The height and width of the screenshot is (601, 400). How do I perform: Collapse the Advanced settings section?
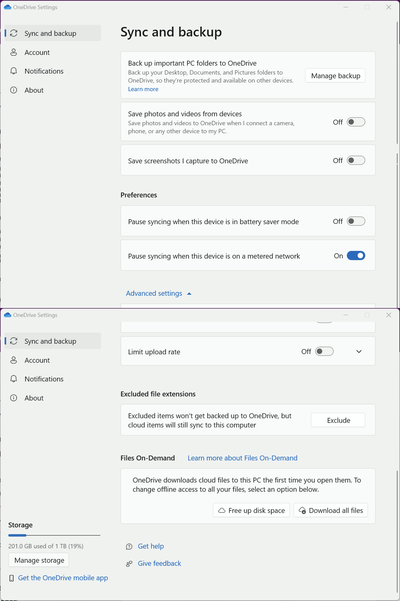pos(159,294)
